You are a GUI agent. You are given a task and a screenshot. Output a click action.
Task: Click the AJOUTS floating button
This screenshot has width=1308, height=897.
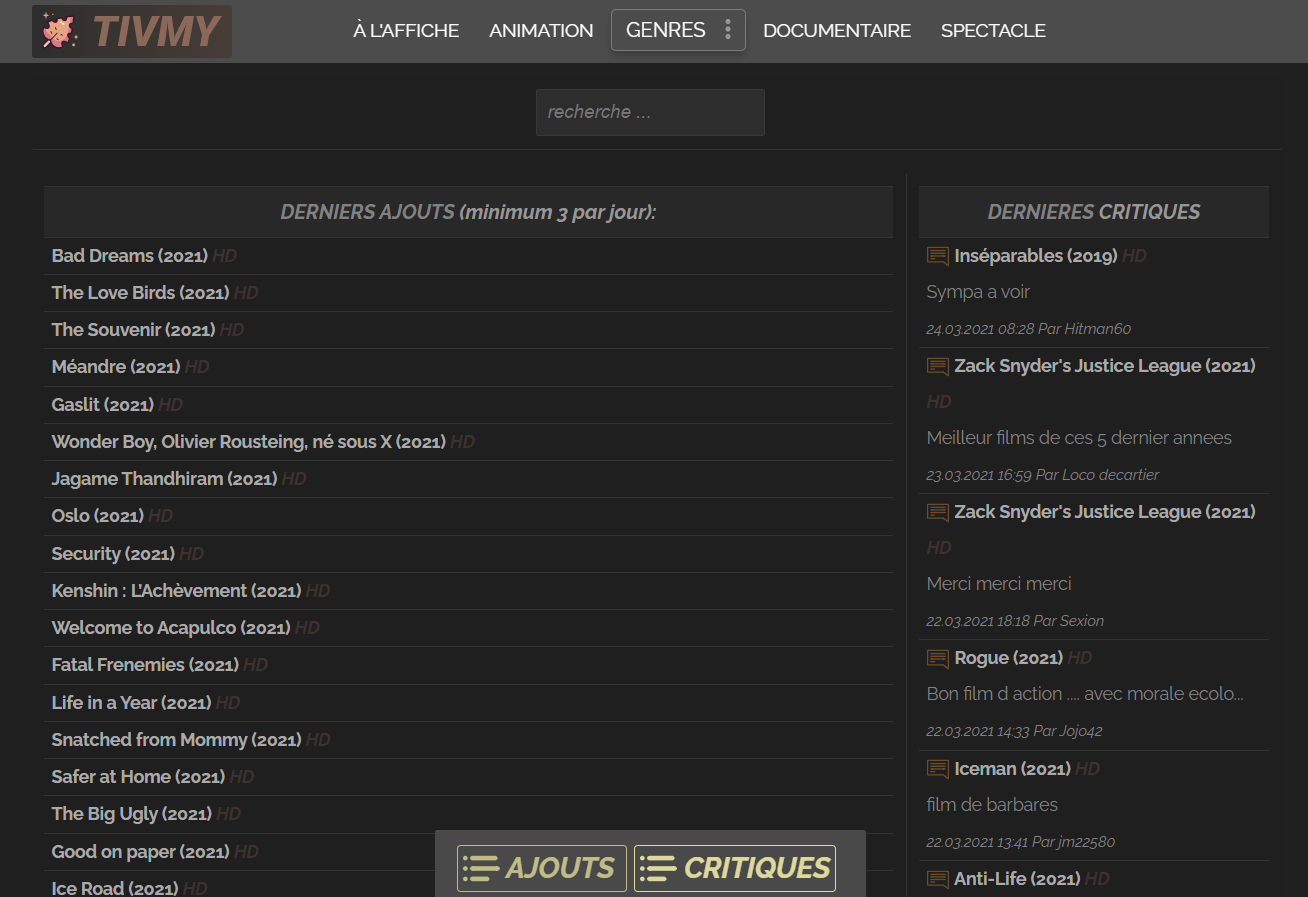[542, 868]
